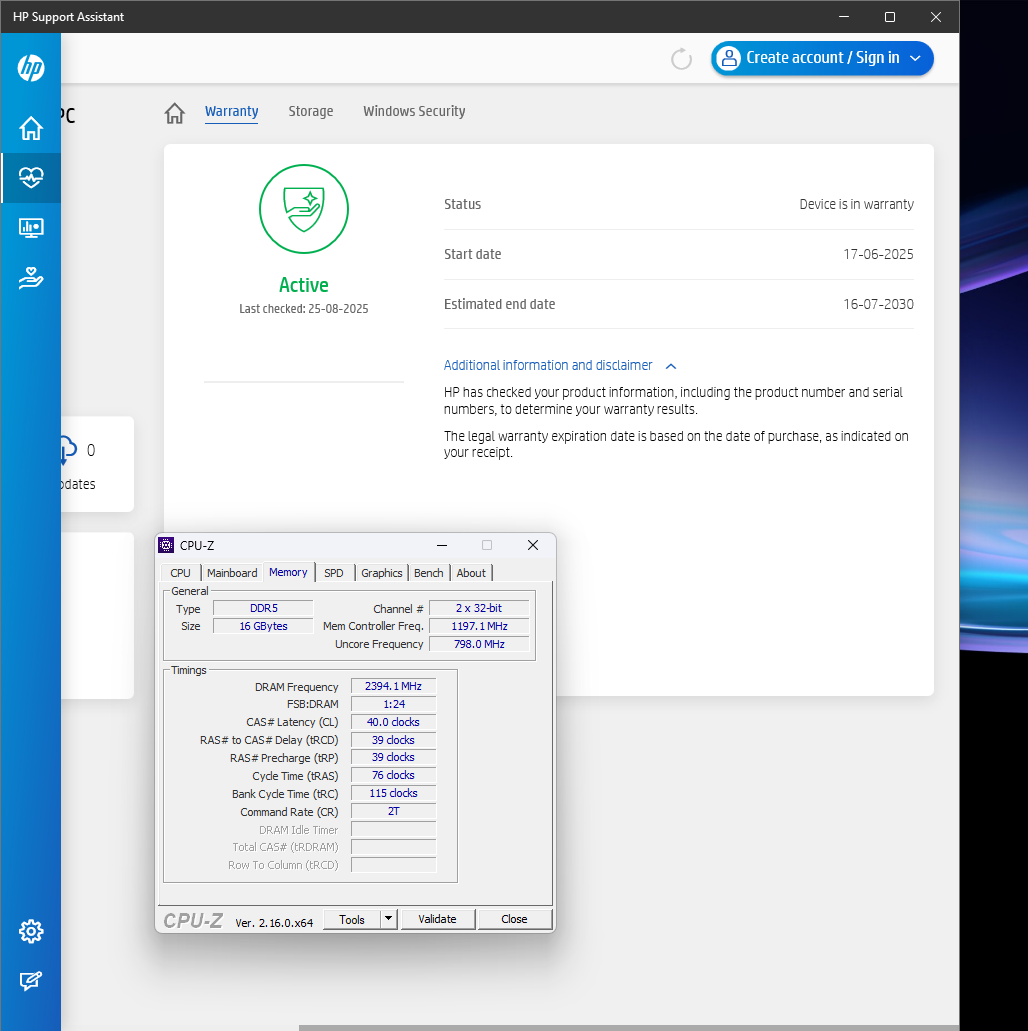Click the tRP value 39 clocks
The image size is (1028, 1031).
click(393, 757)
